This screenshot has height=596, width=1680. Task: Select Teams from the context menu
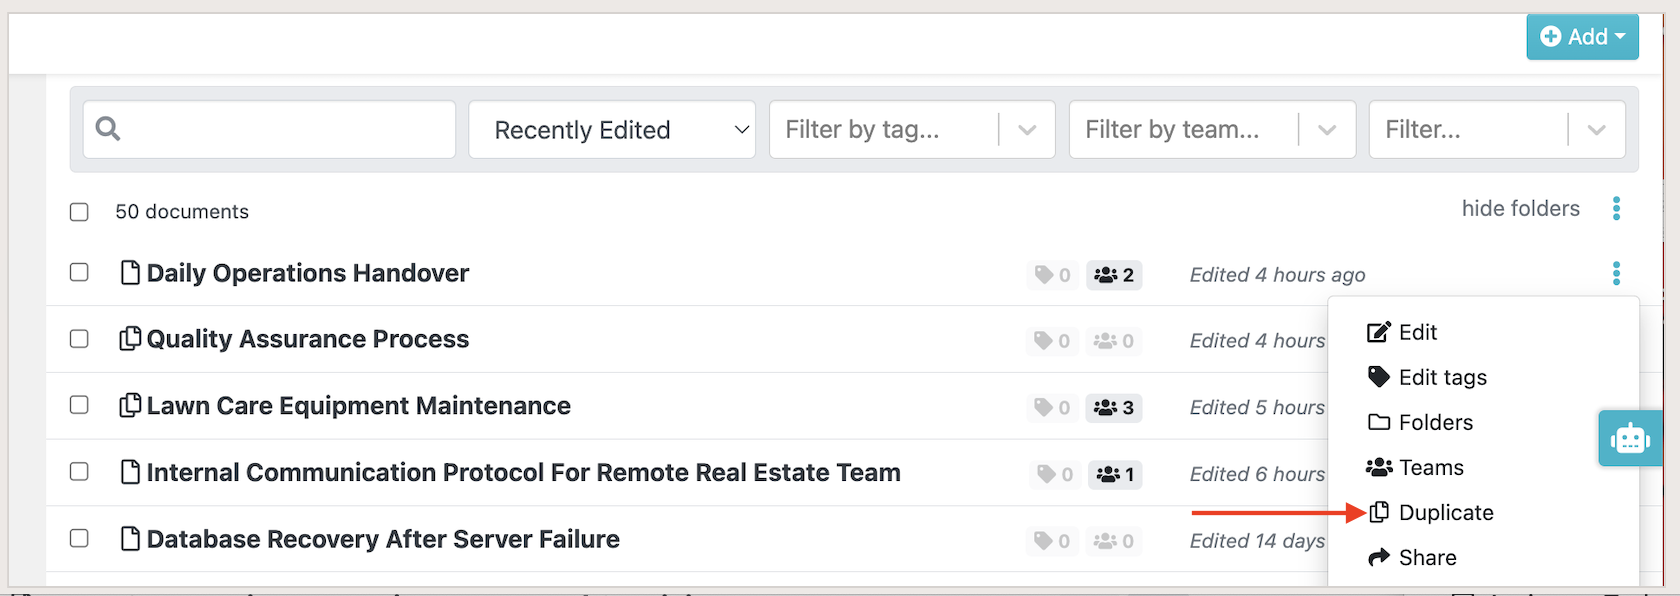[x=1415, y=467]
